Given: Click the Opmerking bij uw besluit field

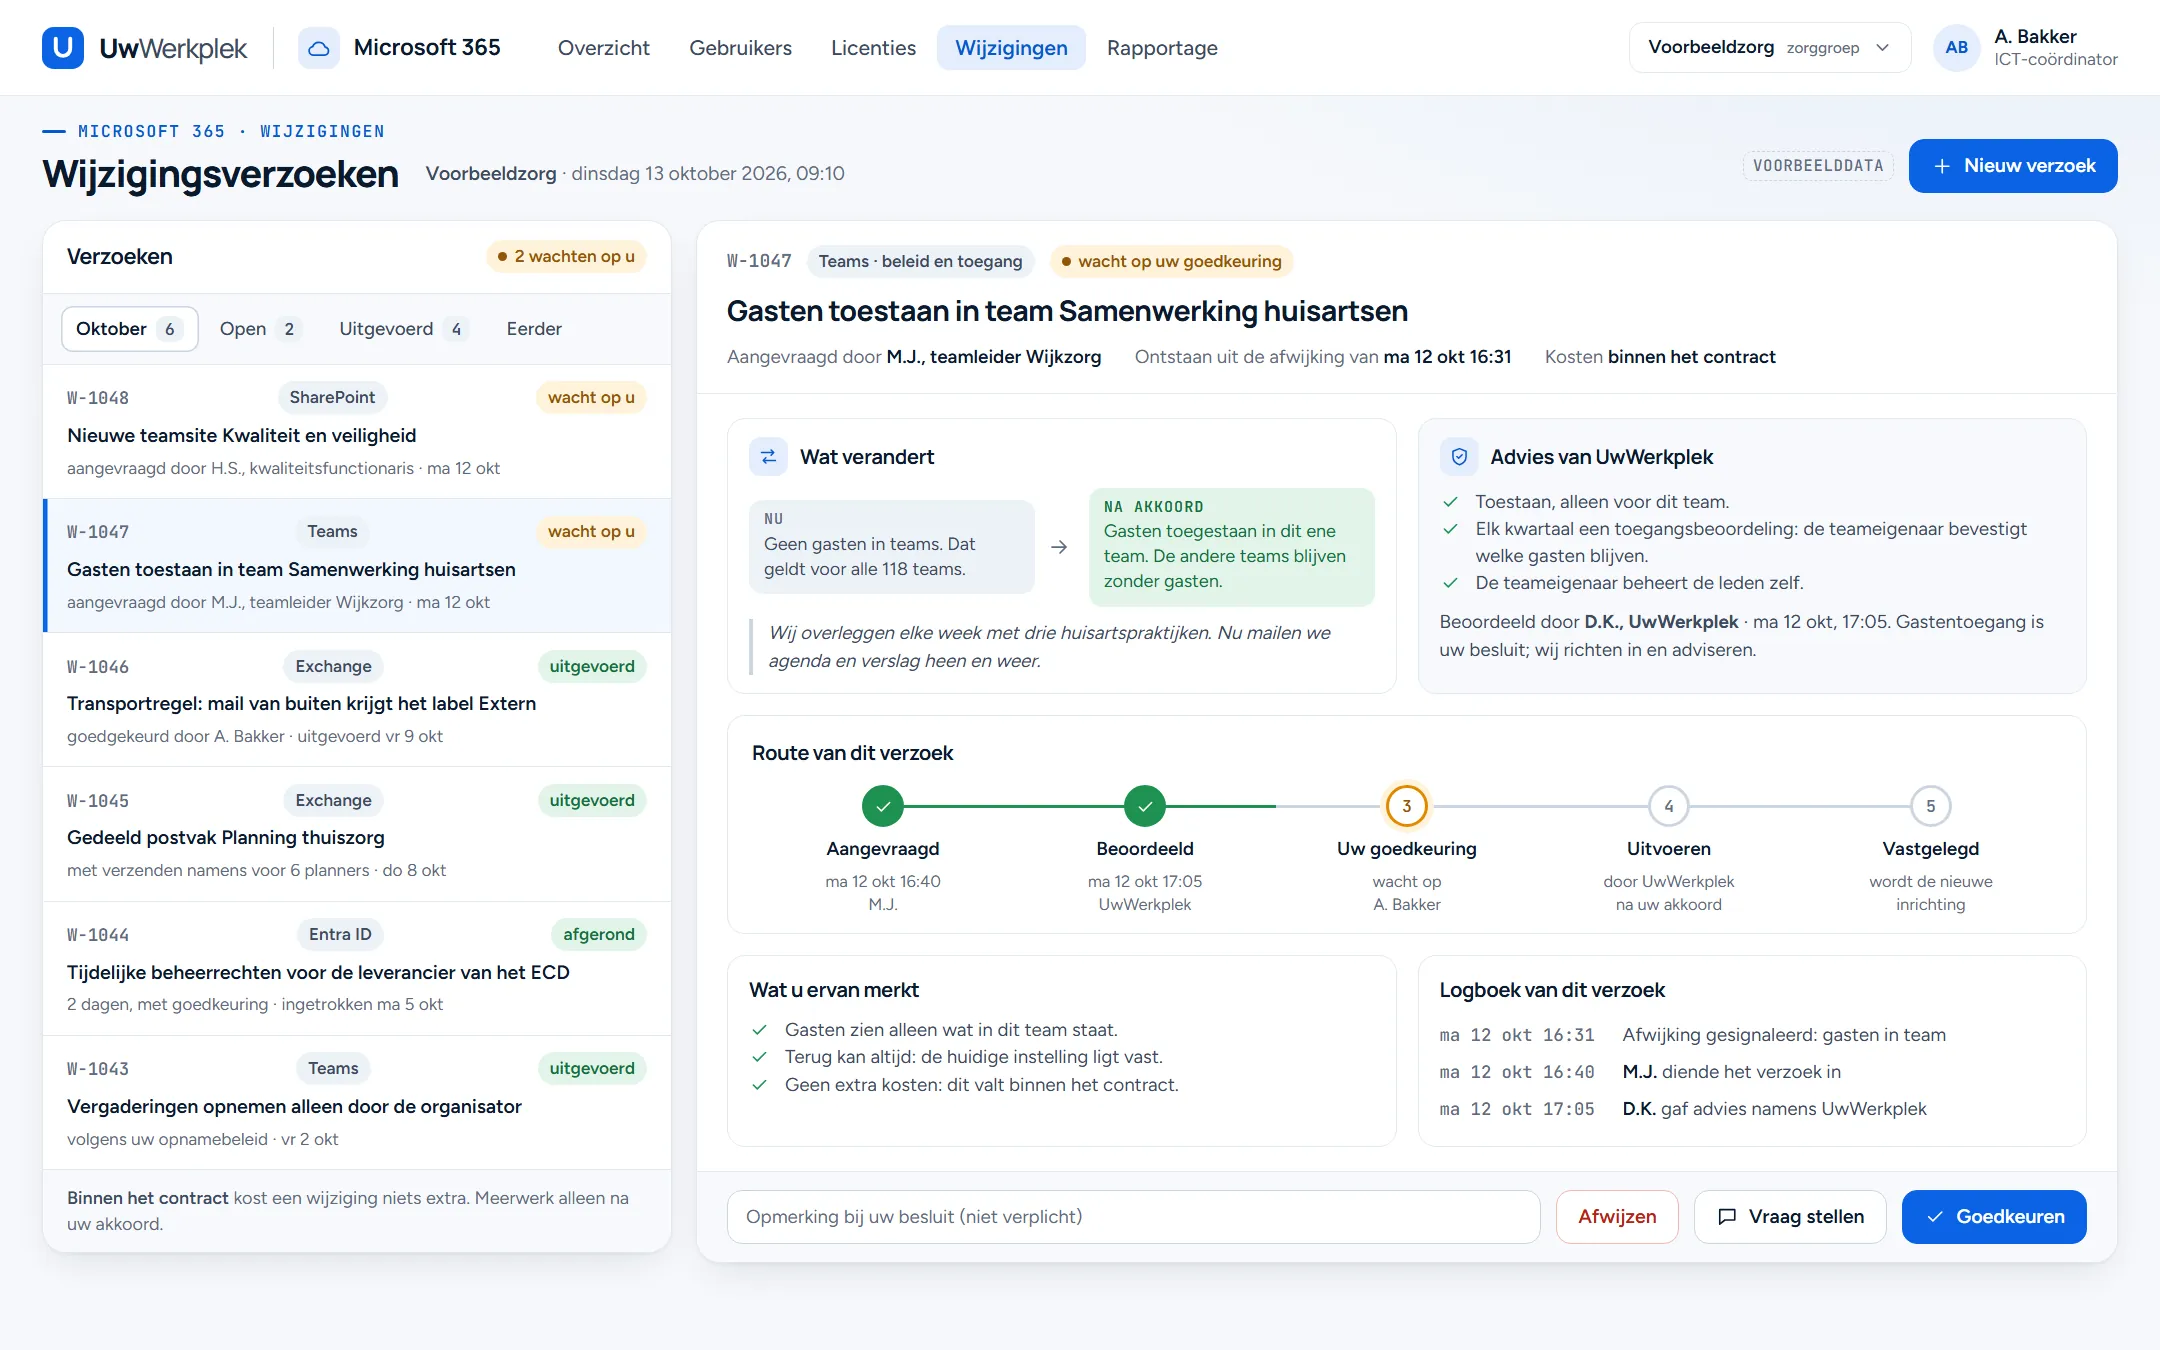Looking at the screenshot, I should coord(1133,1217).
